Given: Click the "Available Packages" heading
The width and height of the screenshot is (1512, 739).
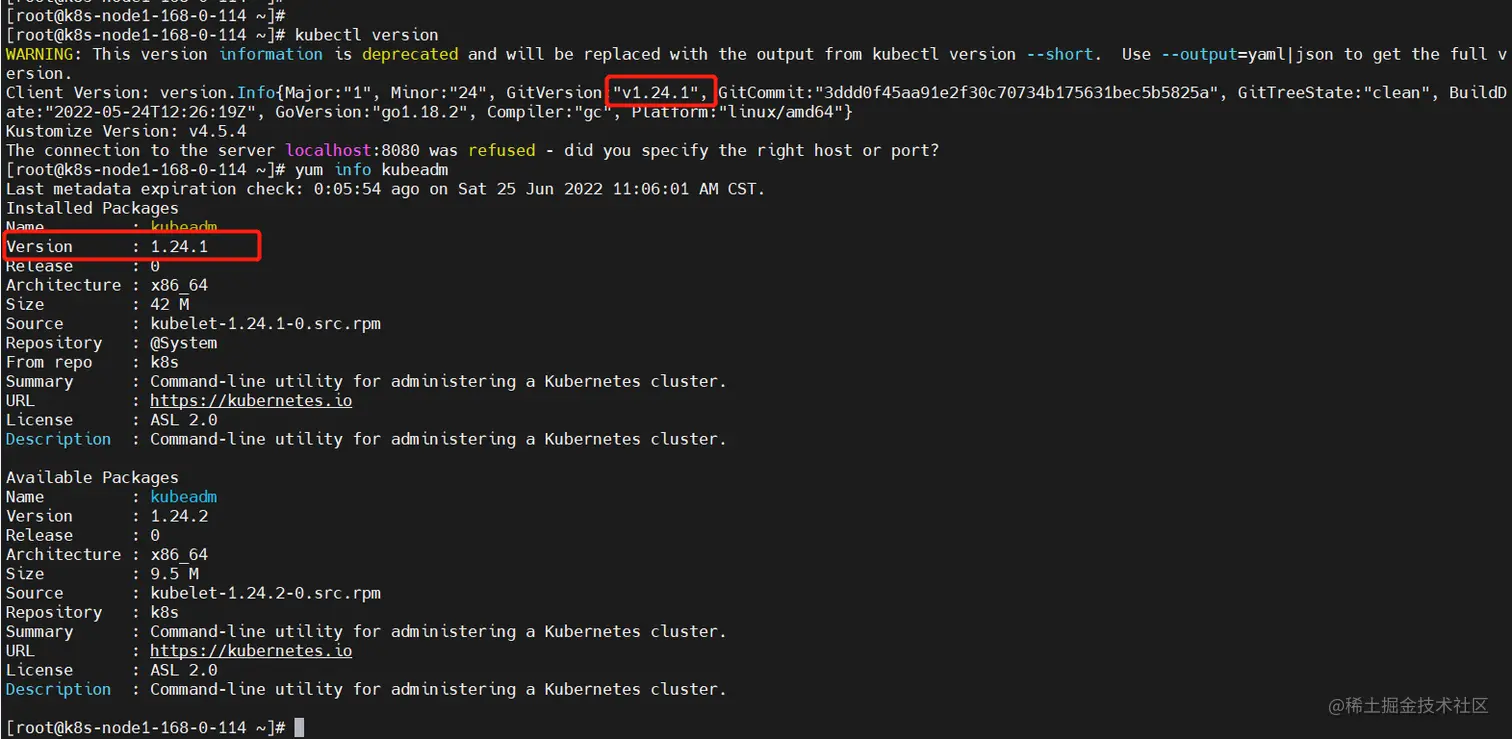Looking at the screenshot, I should [92, 477].
